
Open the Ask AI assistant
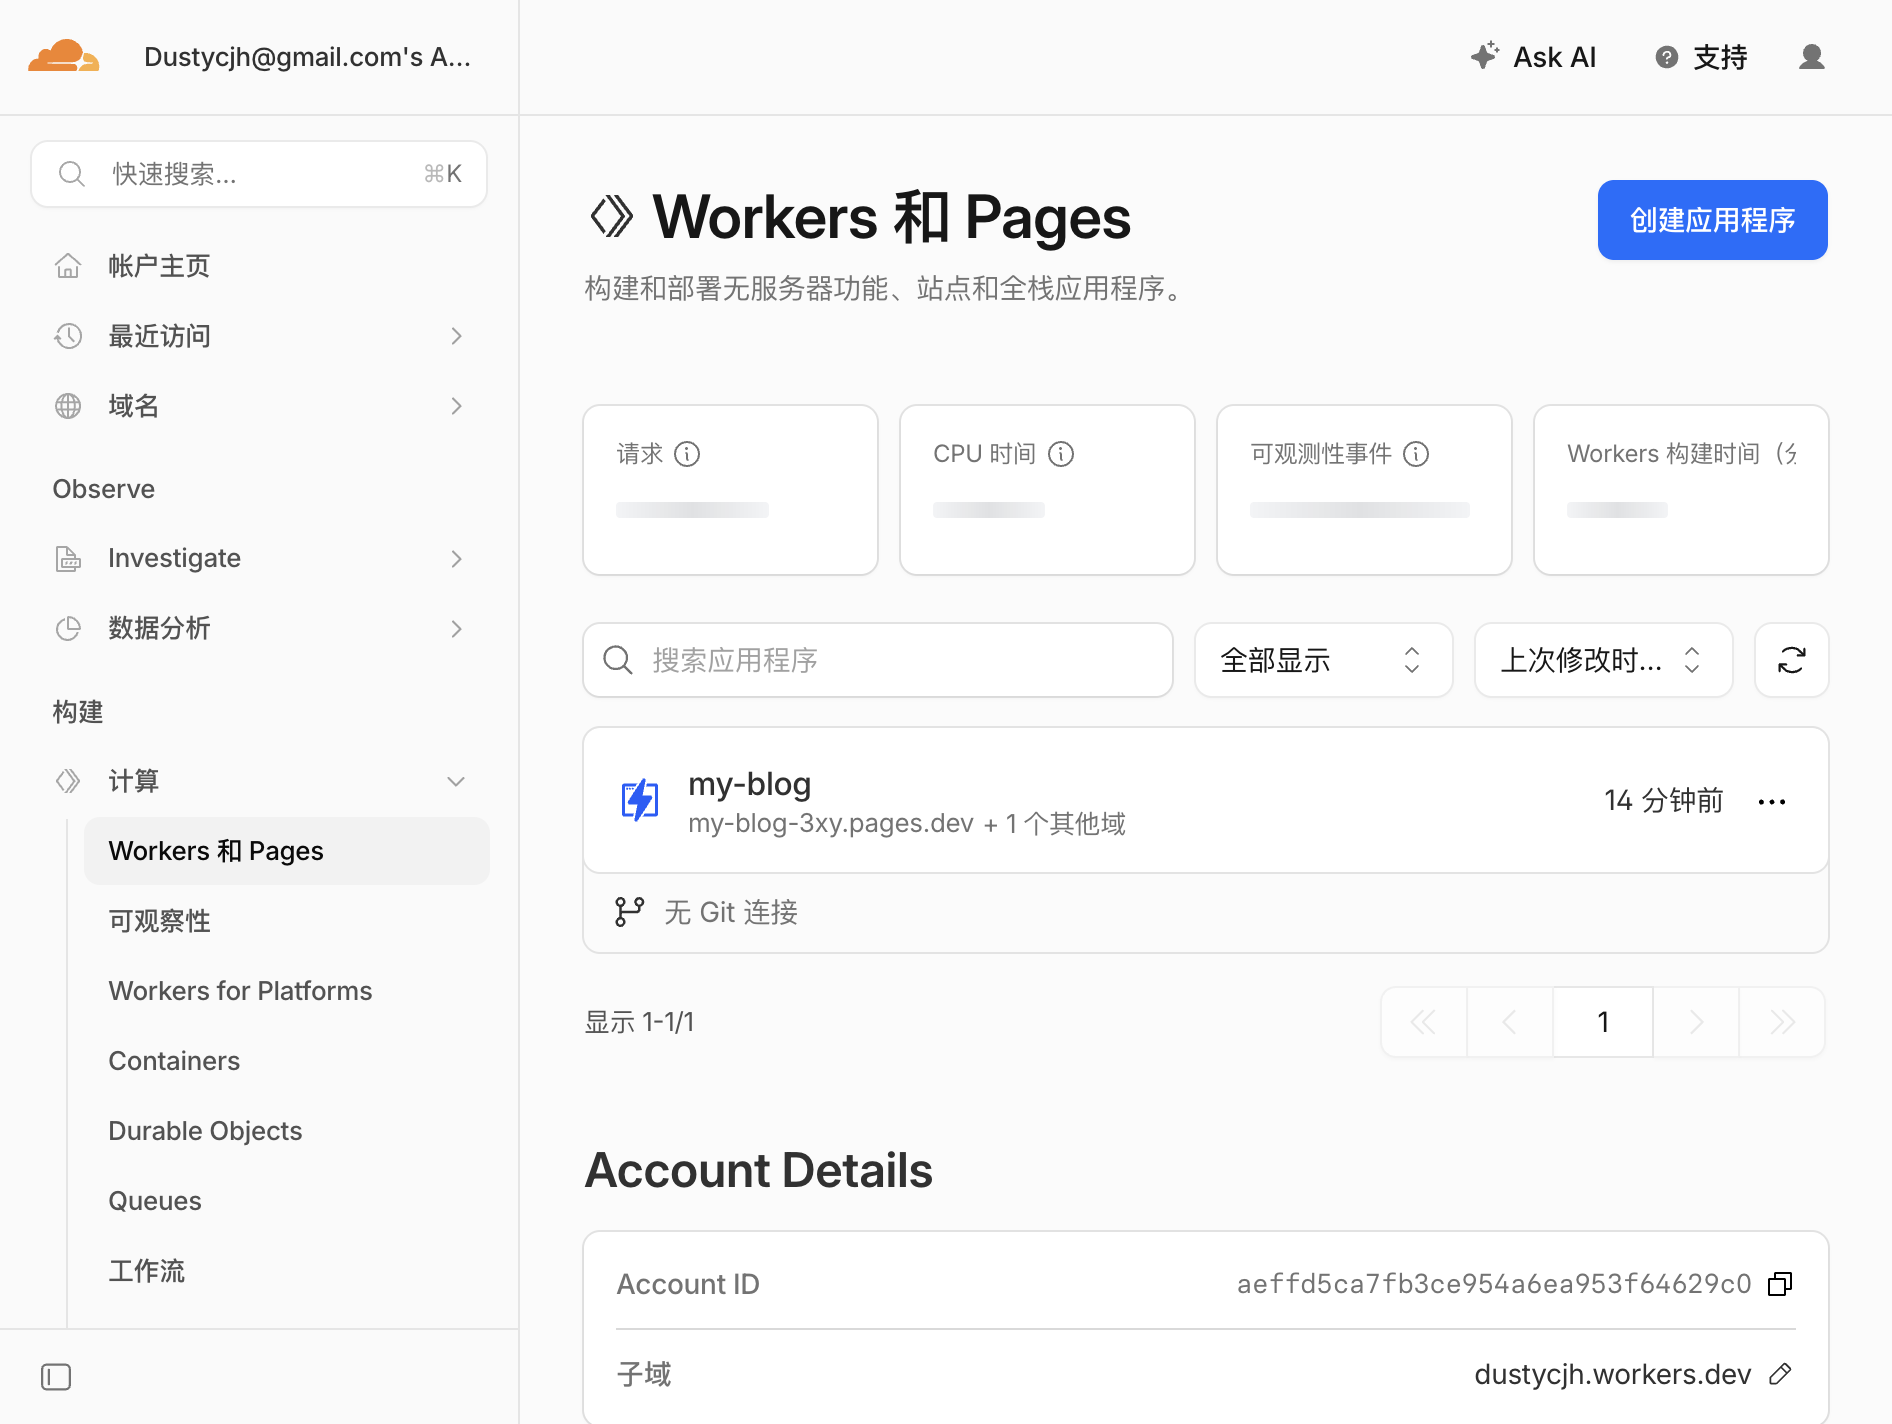(x=1533, y=57)
